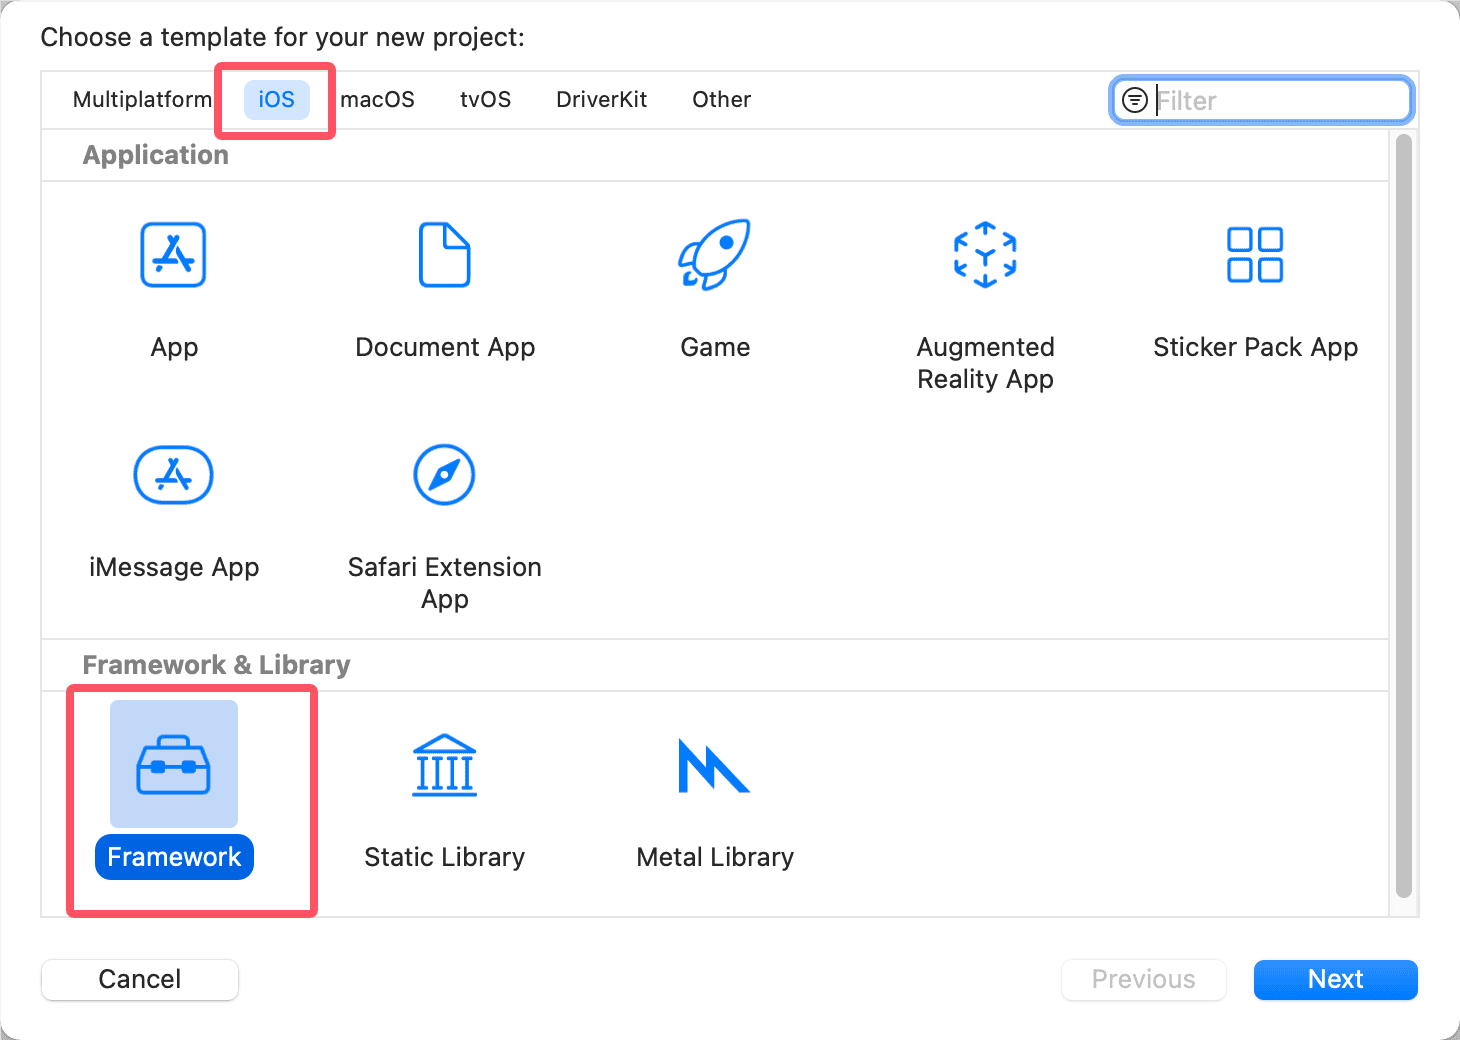Select the Framework toolbox template

[x=174, y=766]
